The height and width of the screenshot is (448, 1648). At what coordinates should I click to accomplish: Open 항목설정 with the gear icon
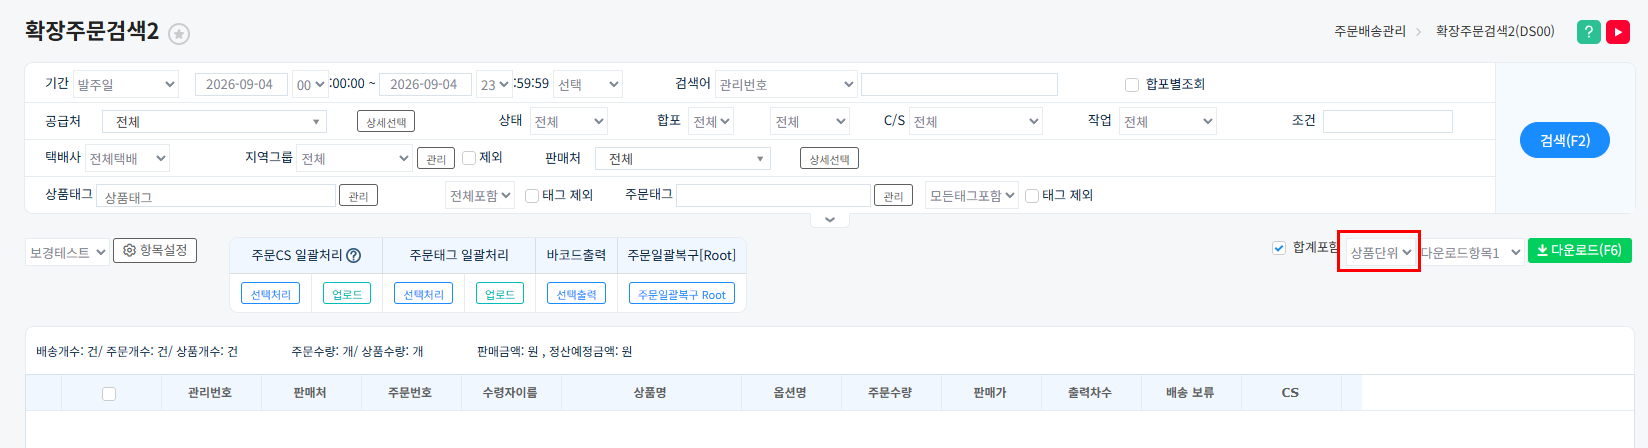tap(155, 250)
